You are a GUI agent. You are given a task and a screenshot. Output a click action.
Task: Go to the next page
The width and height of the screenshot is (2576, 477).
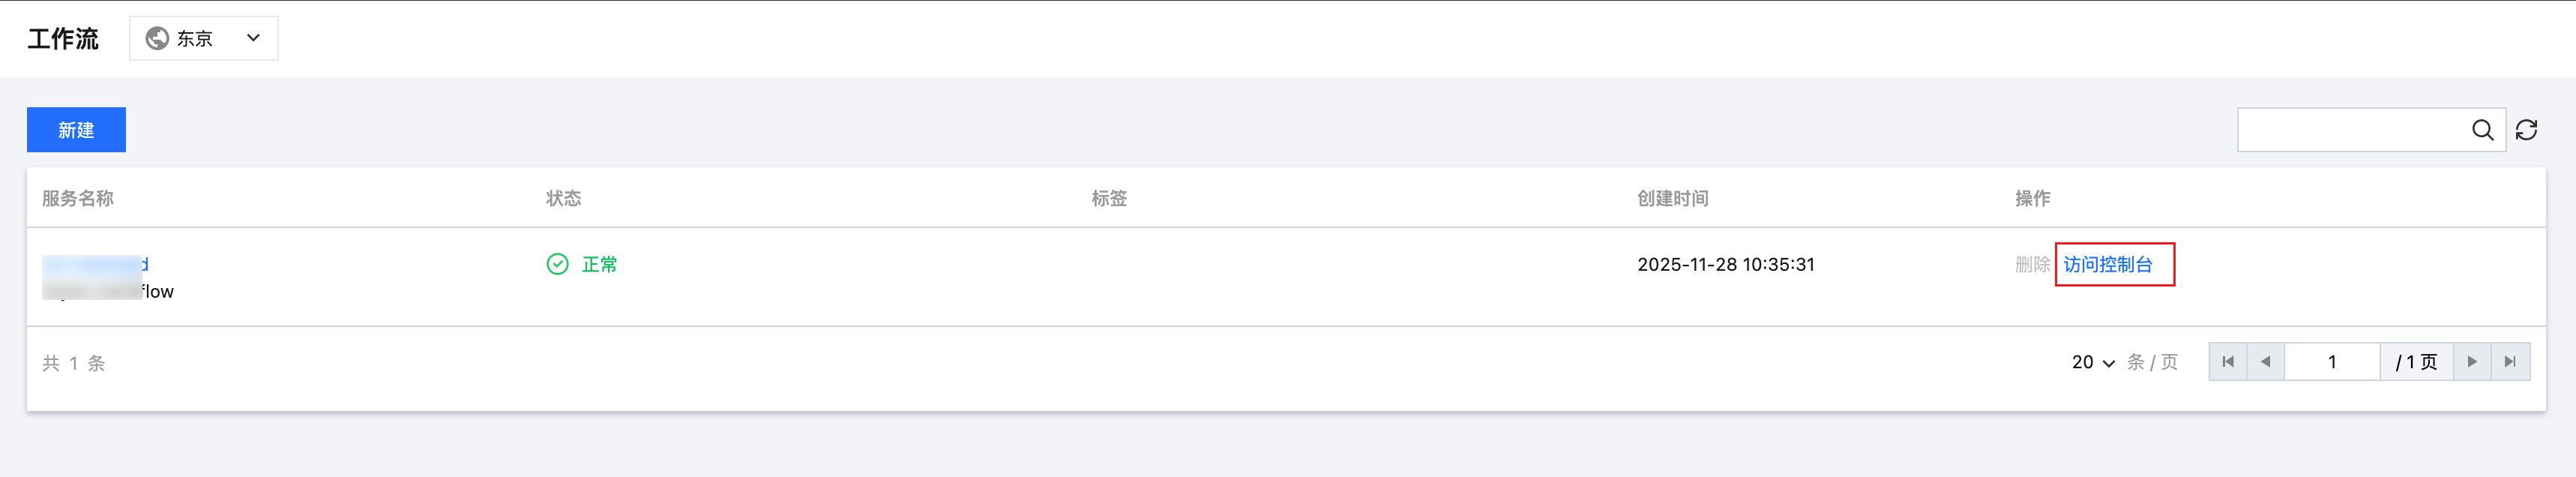[2472, 362]
